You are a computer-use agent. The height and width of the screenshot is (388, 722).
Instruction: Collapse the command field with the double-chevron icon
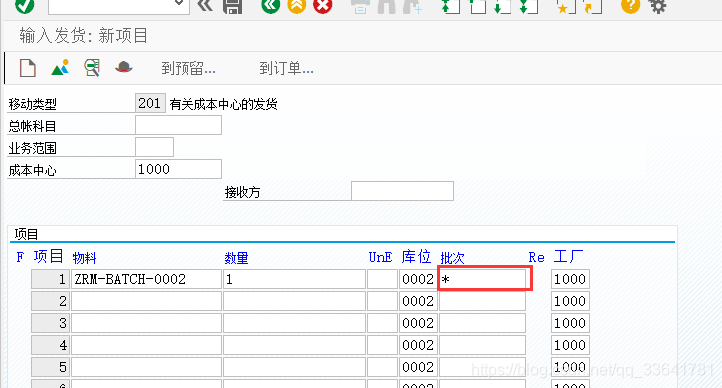[205, 6]
